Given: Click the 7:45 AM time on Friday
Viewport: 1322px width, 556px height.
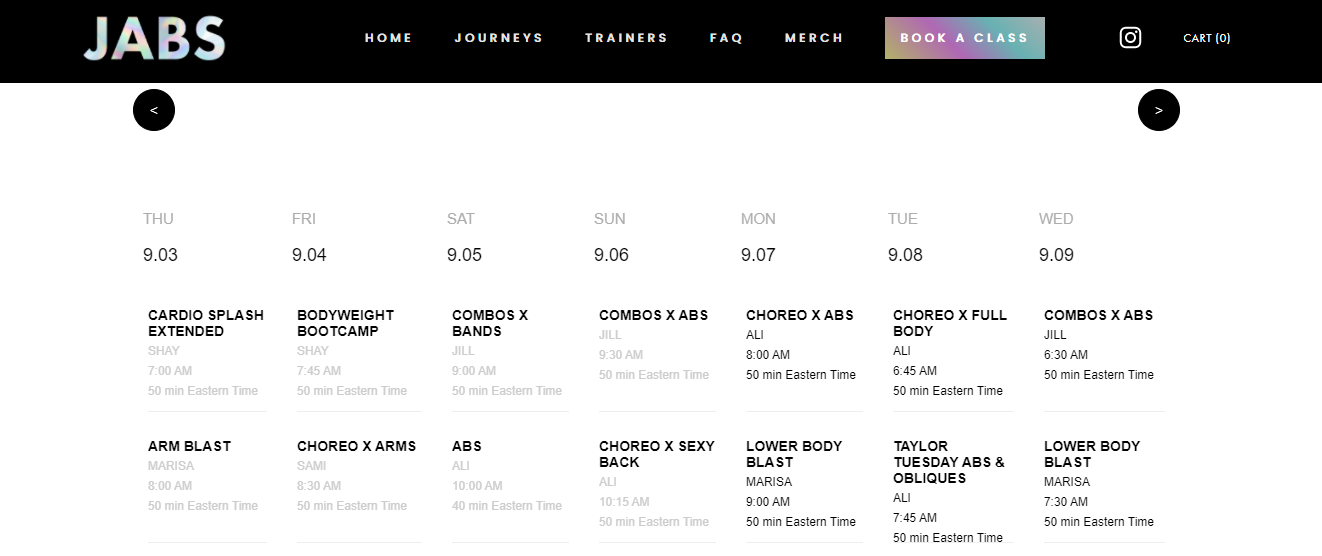Looking at the screenshot, I should tap(319, 371).
